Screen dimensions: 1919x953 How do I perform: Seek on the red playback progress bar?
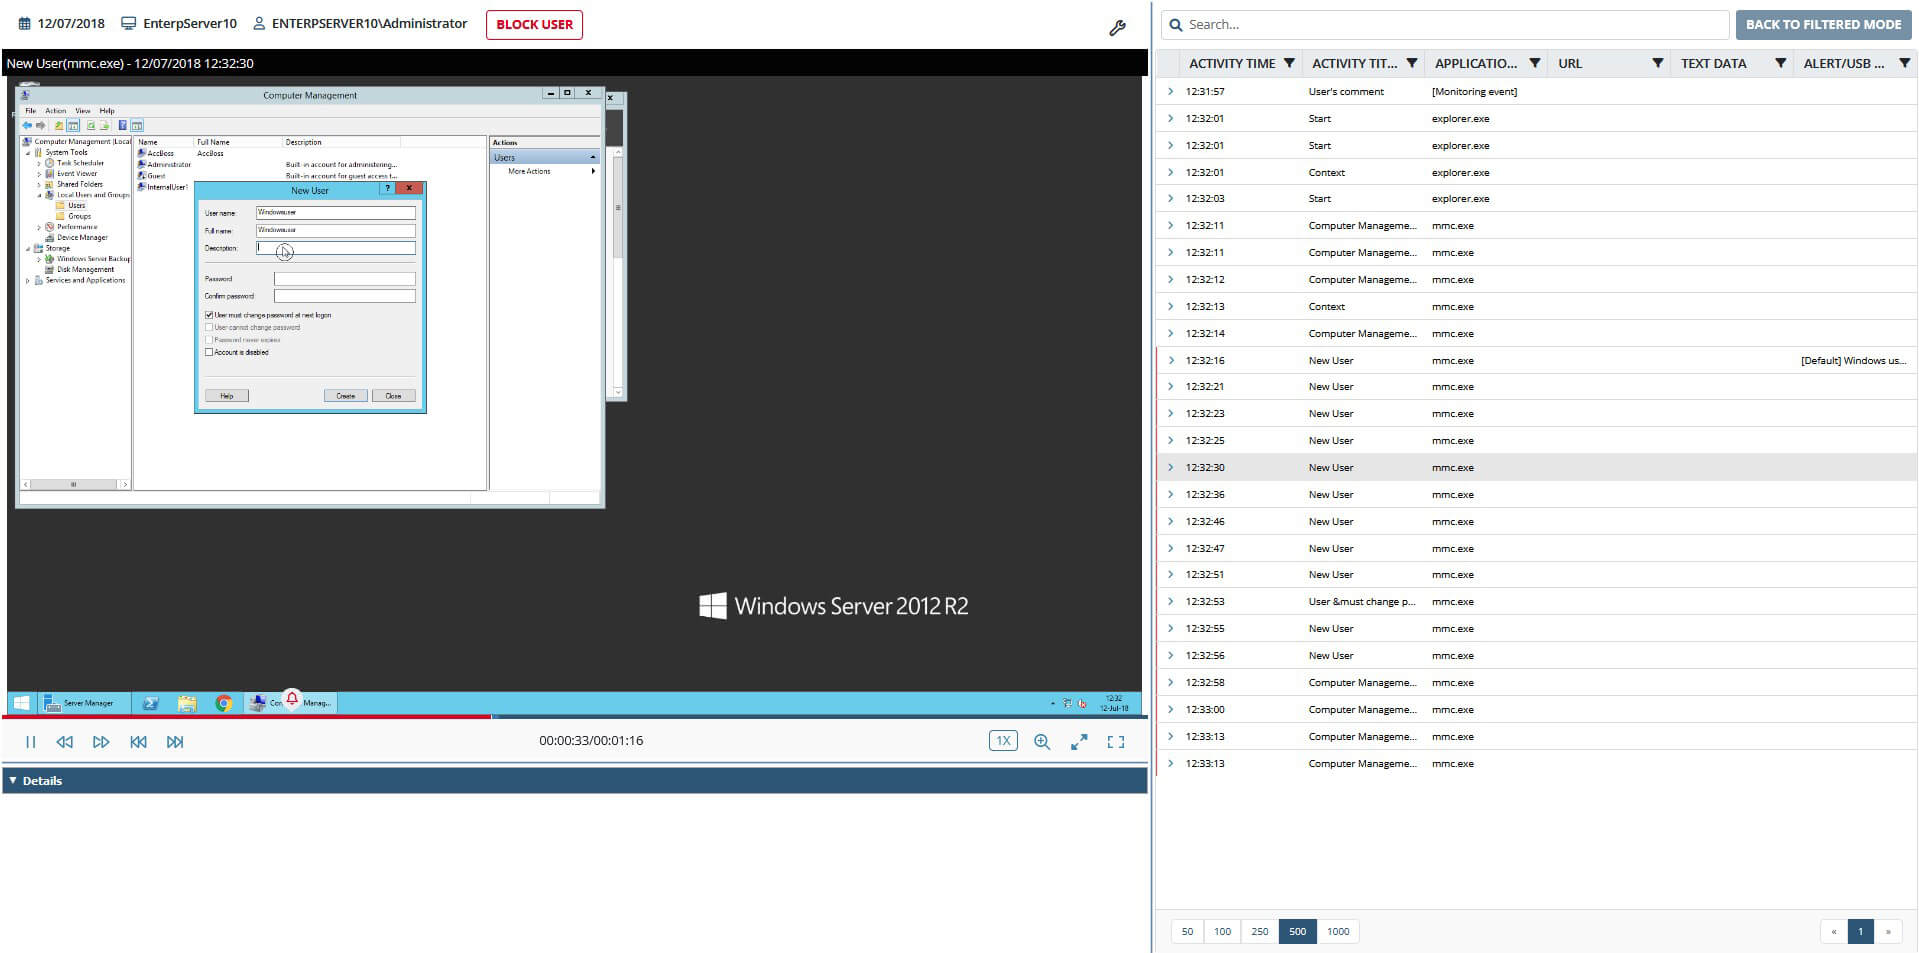coord(246,716)
